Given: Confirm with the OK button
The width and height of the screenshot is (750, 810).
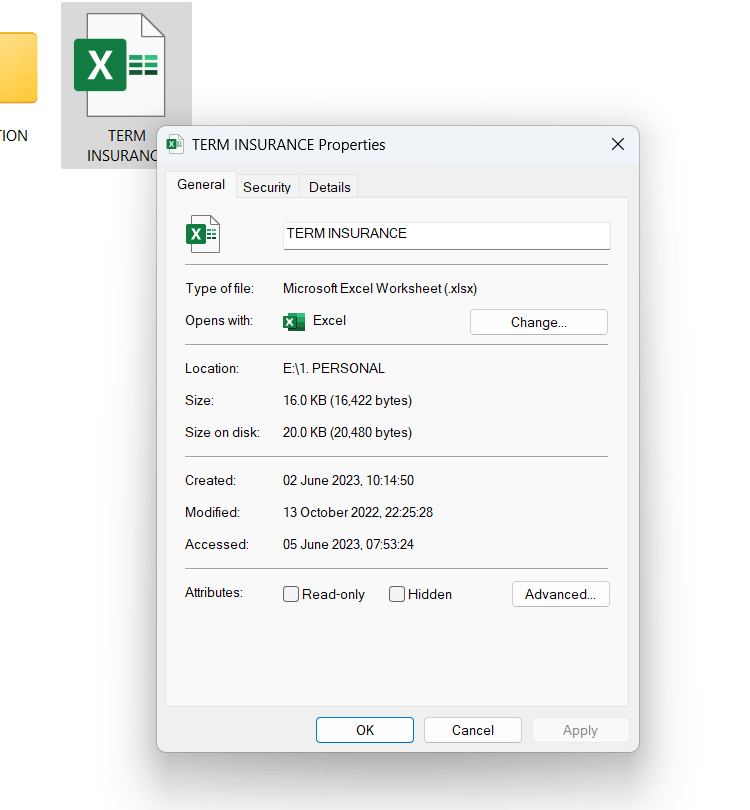Looking at the screenshot, I should point(365,730).
